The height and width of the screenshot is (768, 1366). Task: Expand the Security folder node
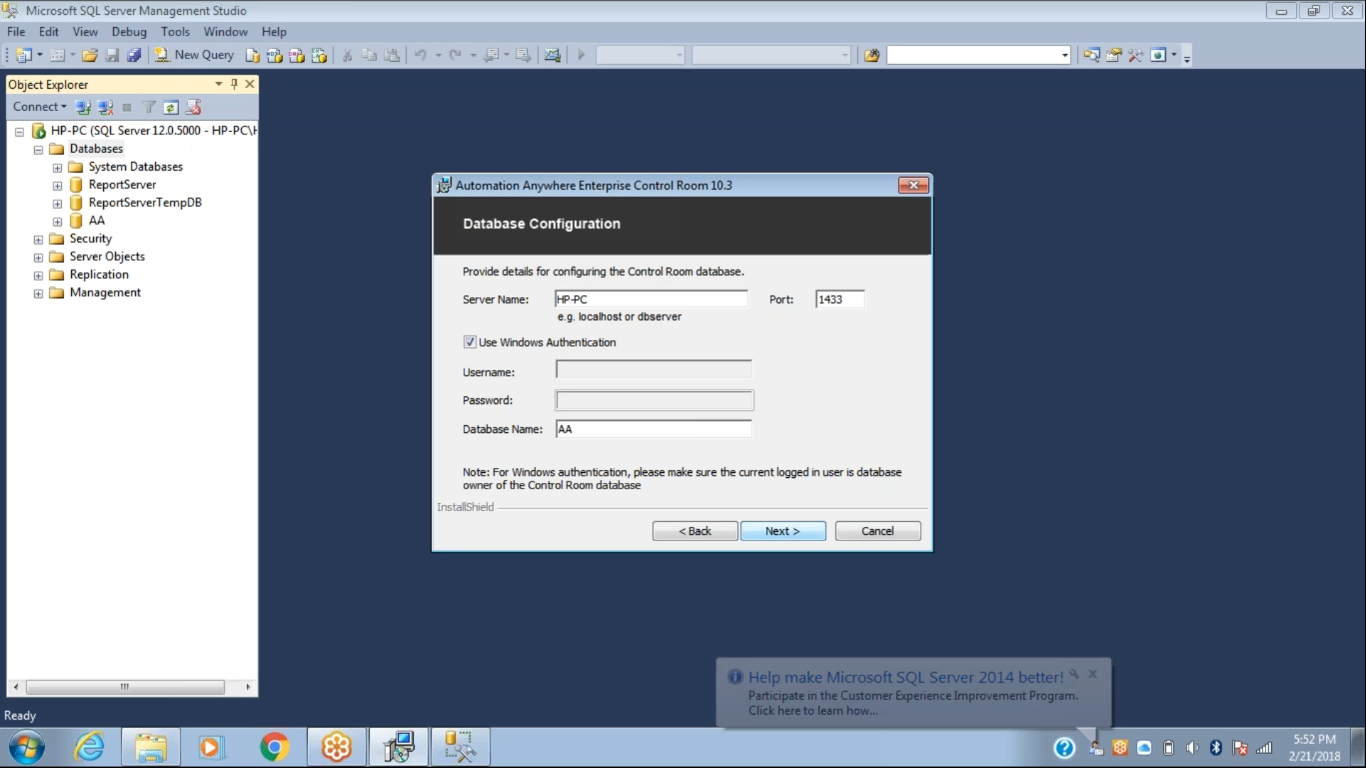(x=38, y=239)
